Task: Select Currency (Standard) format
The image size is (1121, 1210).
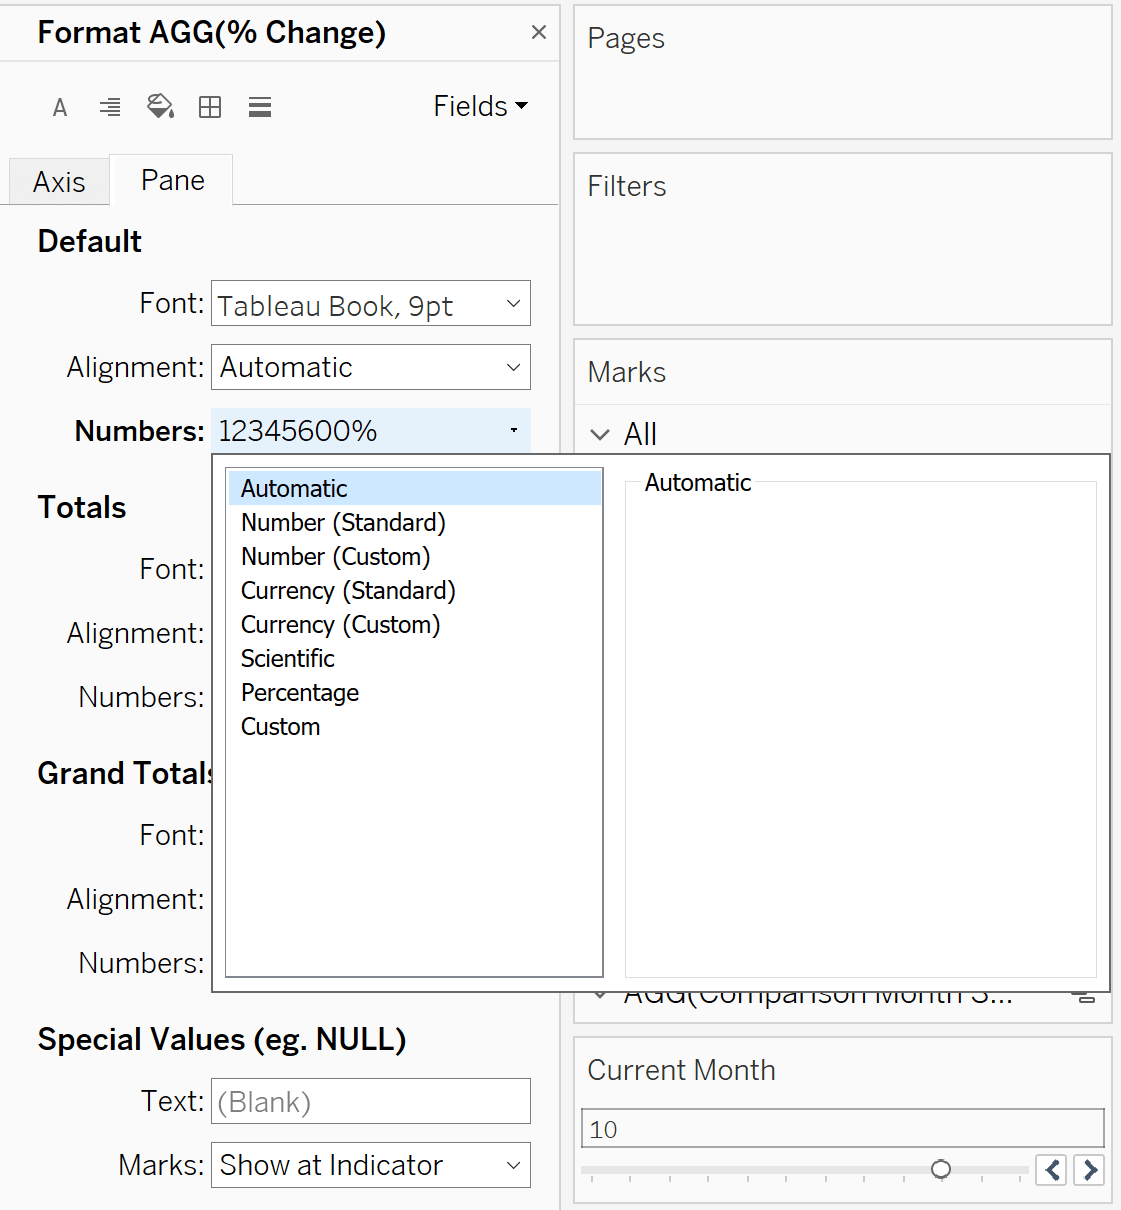Action: (x=414, y=590)
